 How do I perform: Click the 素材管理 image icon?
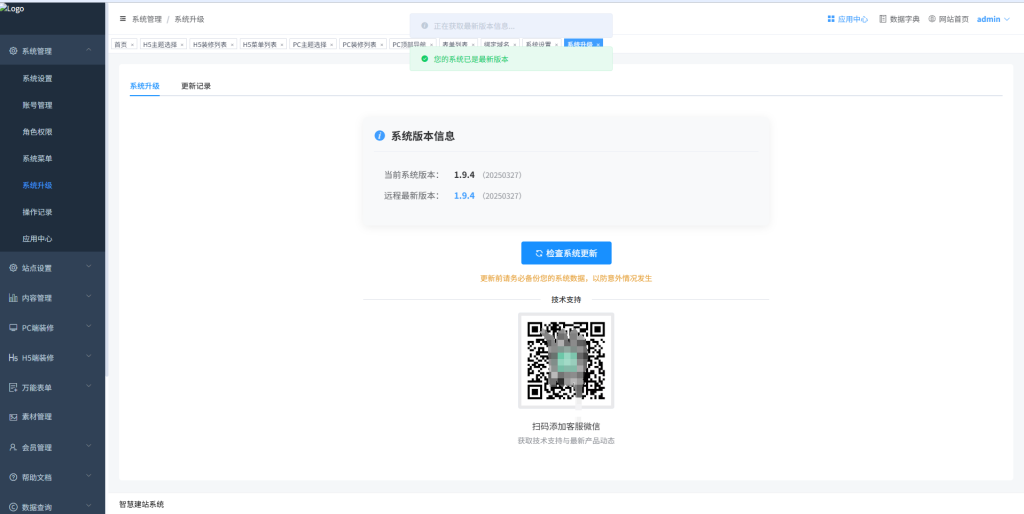13,417
